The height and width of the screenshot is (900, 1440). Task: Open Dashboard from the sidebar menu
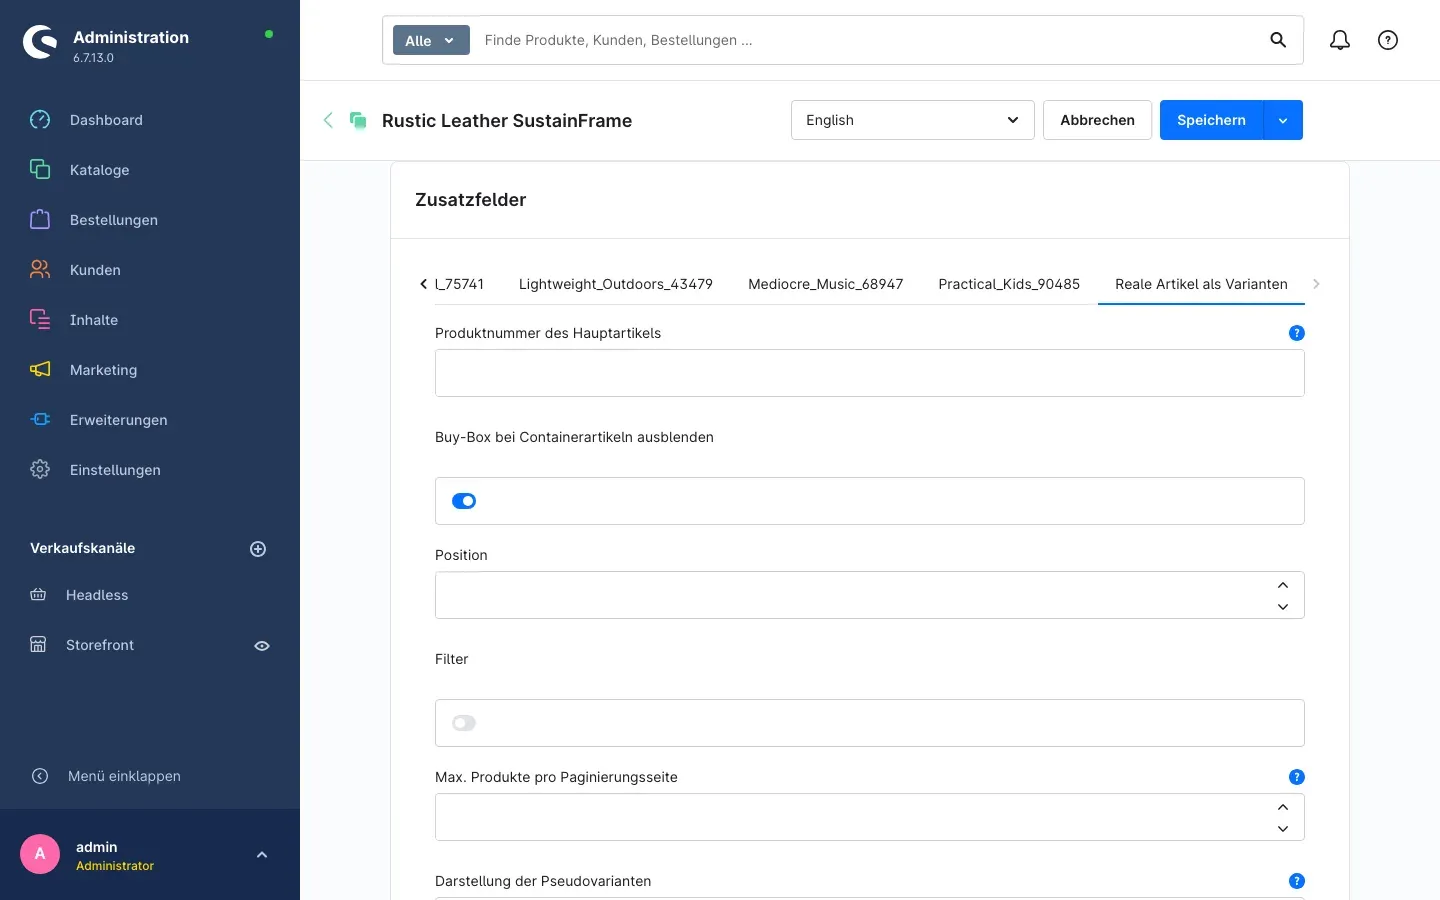pyautogui.click(x=106, y=120)
